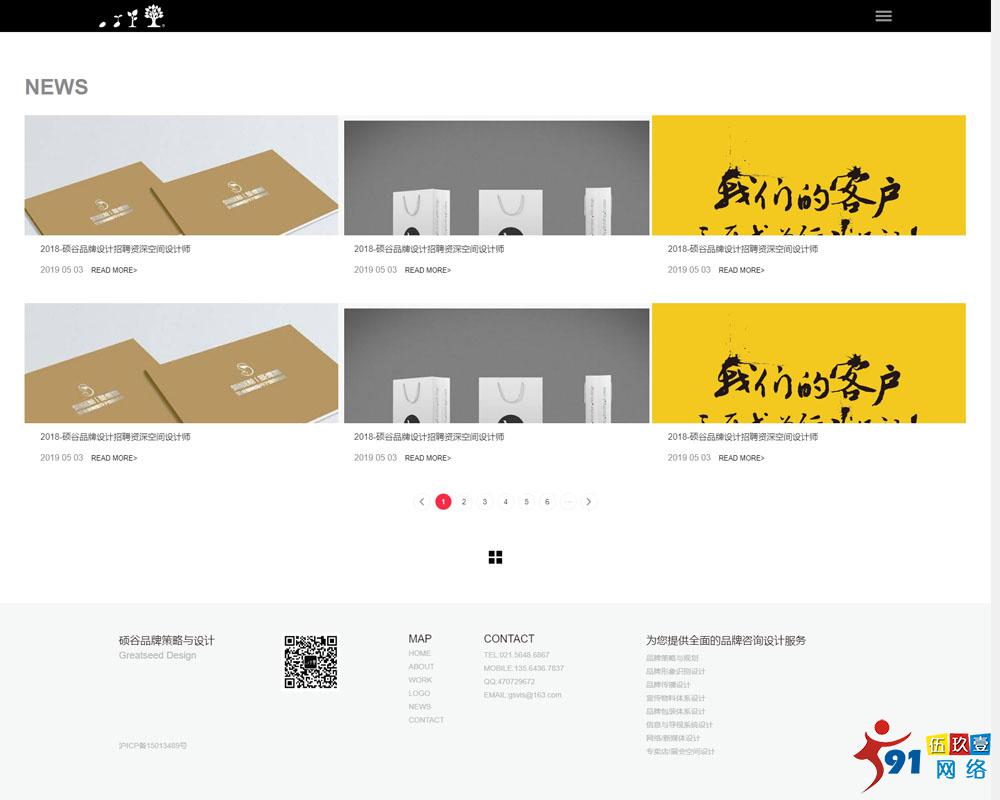The height and width of the screenshot is (800, 1000).
Task: Click the email address in footer CONTACT
Action: click(522, 695)
